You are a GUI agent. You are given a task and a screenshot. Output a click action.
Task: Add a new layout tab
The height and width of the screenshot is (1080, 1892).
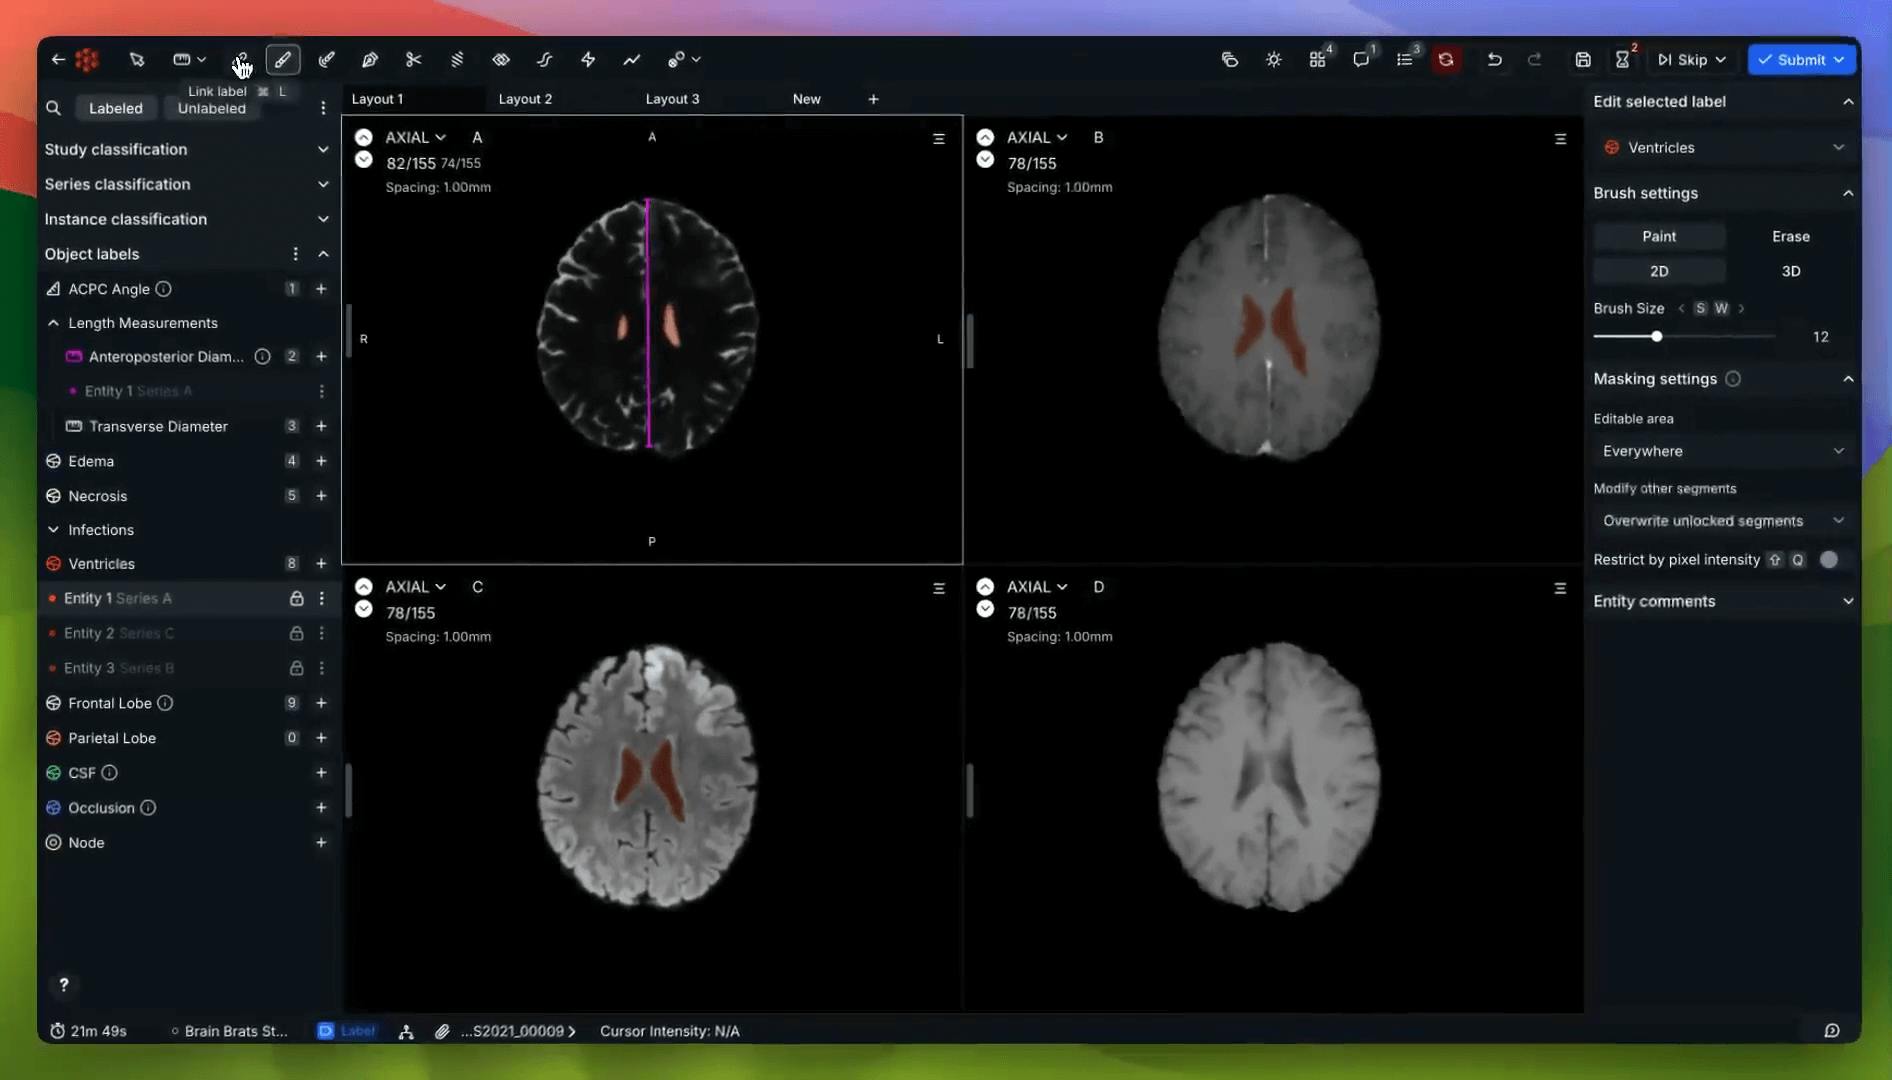pos(873,99)
